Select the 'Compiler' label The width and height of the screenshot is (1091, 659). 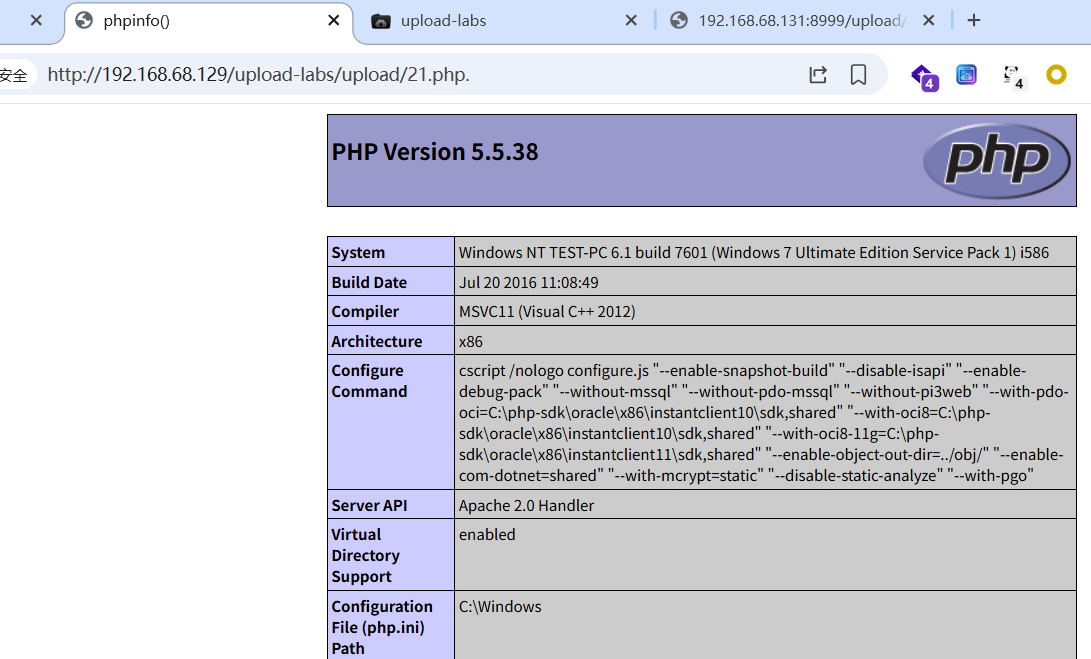click(x=365, y=312)
